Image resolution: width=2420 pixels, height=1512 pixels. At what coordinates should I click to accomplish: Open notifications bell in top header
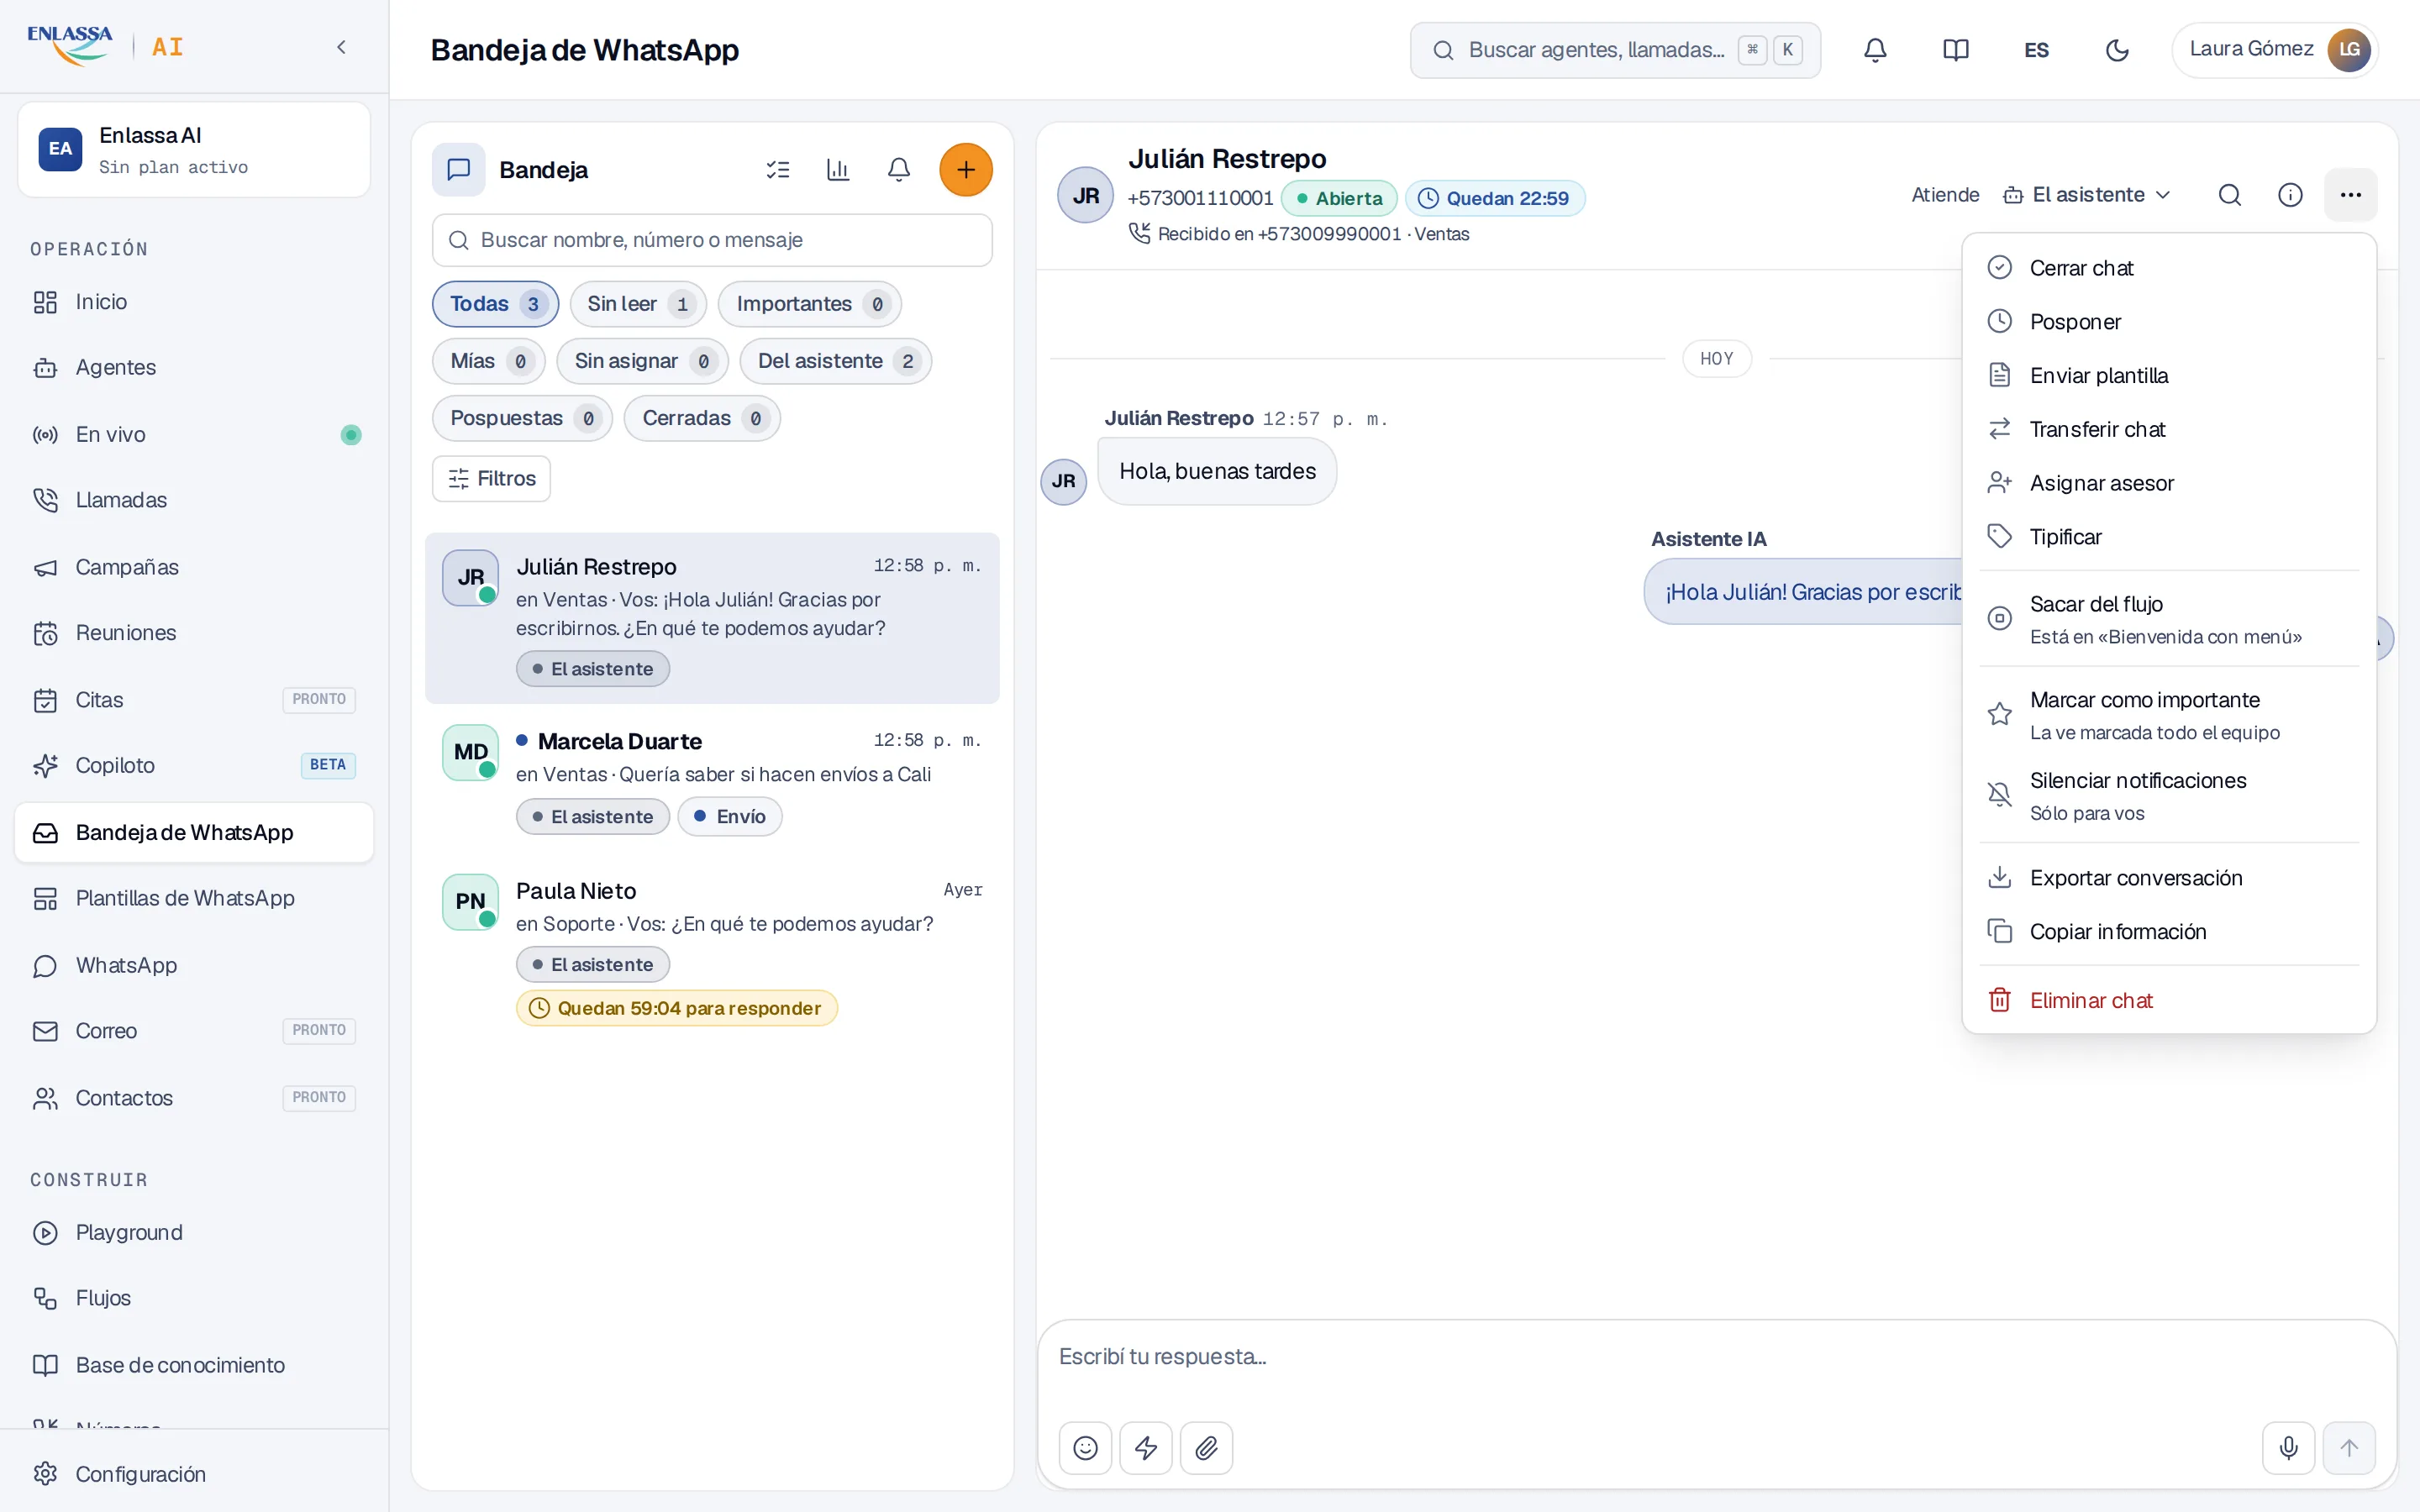pyautogui.click(x=1875, y=50)
